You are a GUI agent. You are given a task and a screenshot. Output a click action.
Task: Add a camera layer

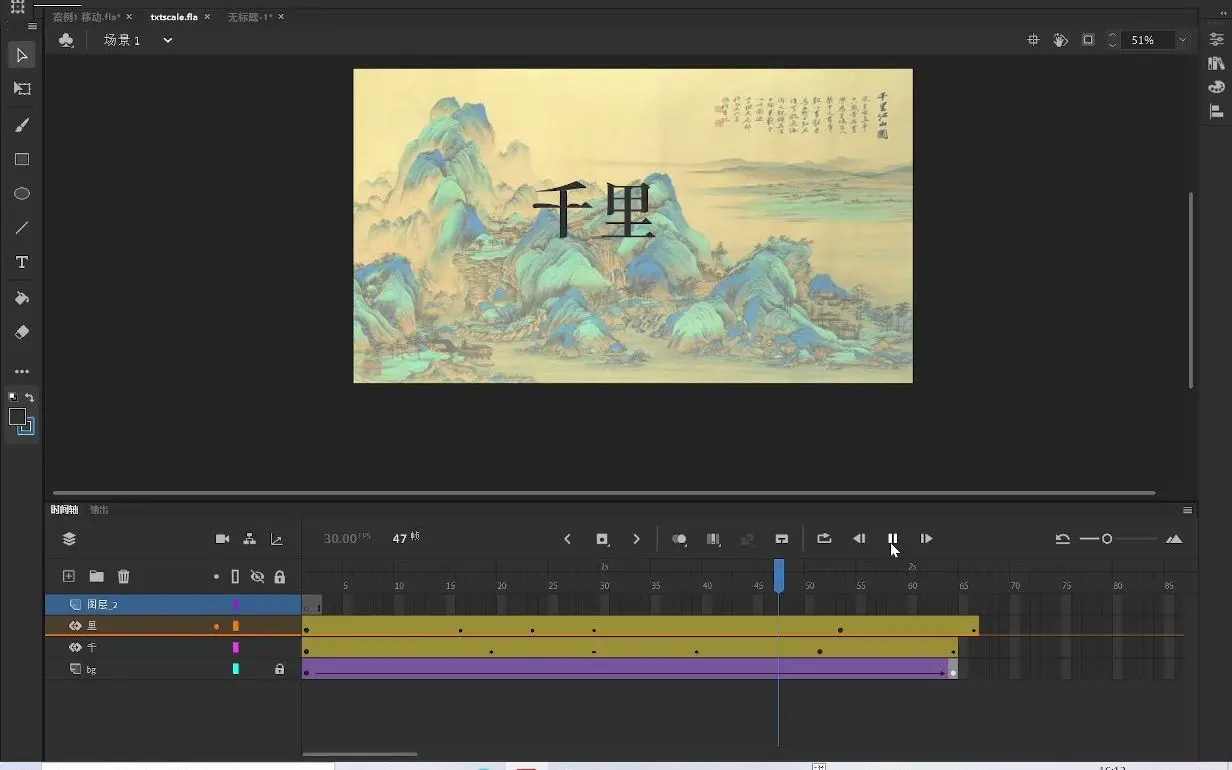[x=222, y=539]
